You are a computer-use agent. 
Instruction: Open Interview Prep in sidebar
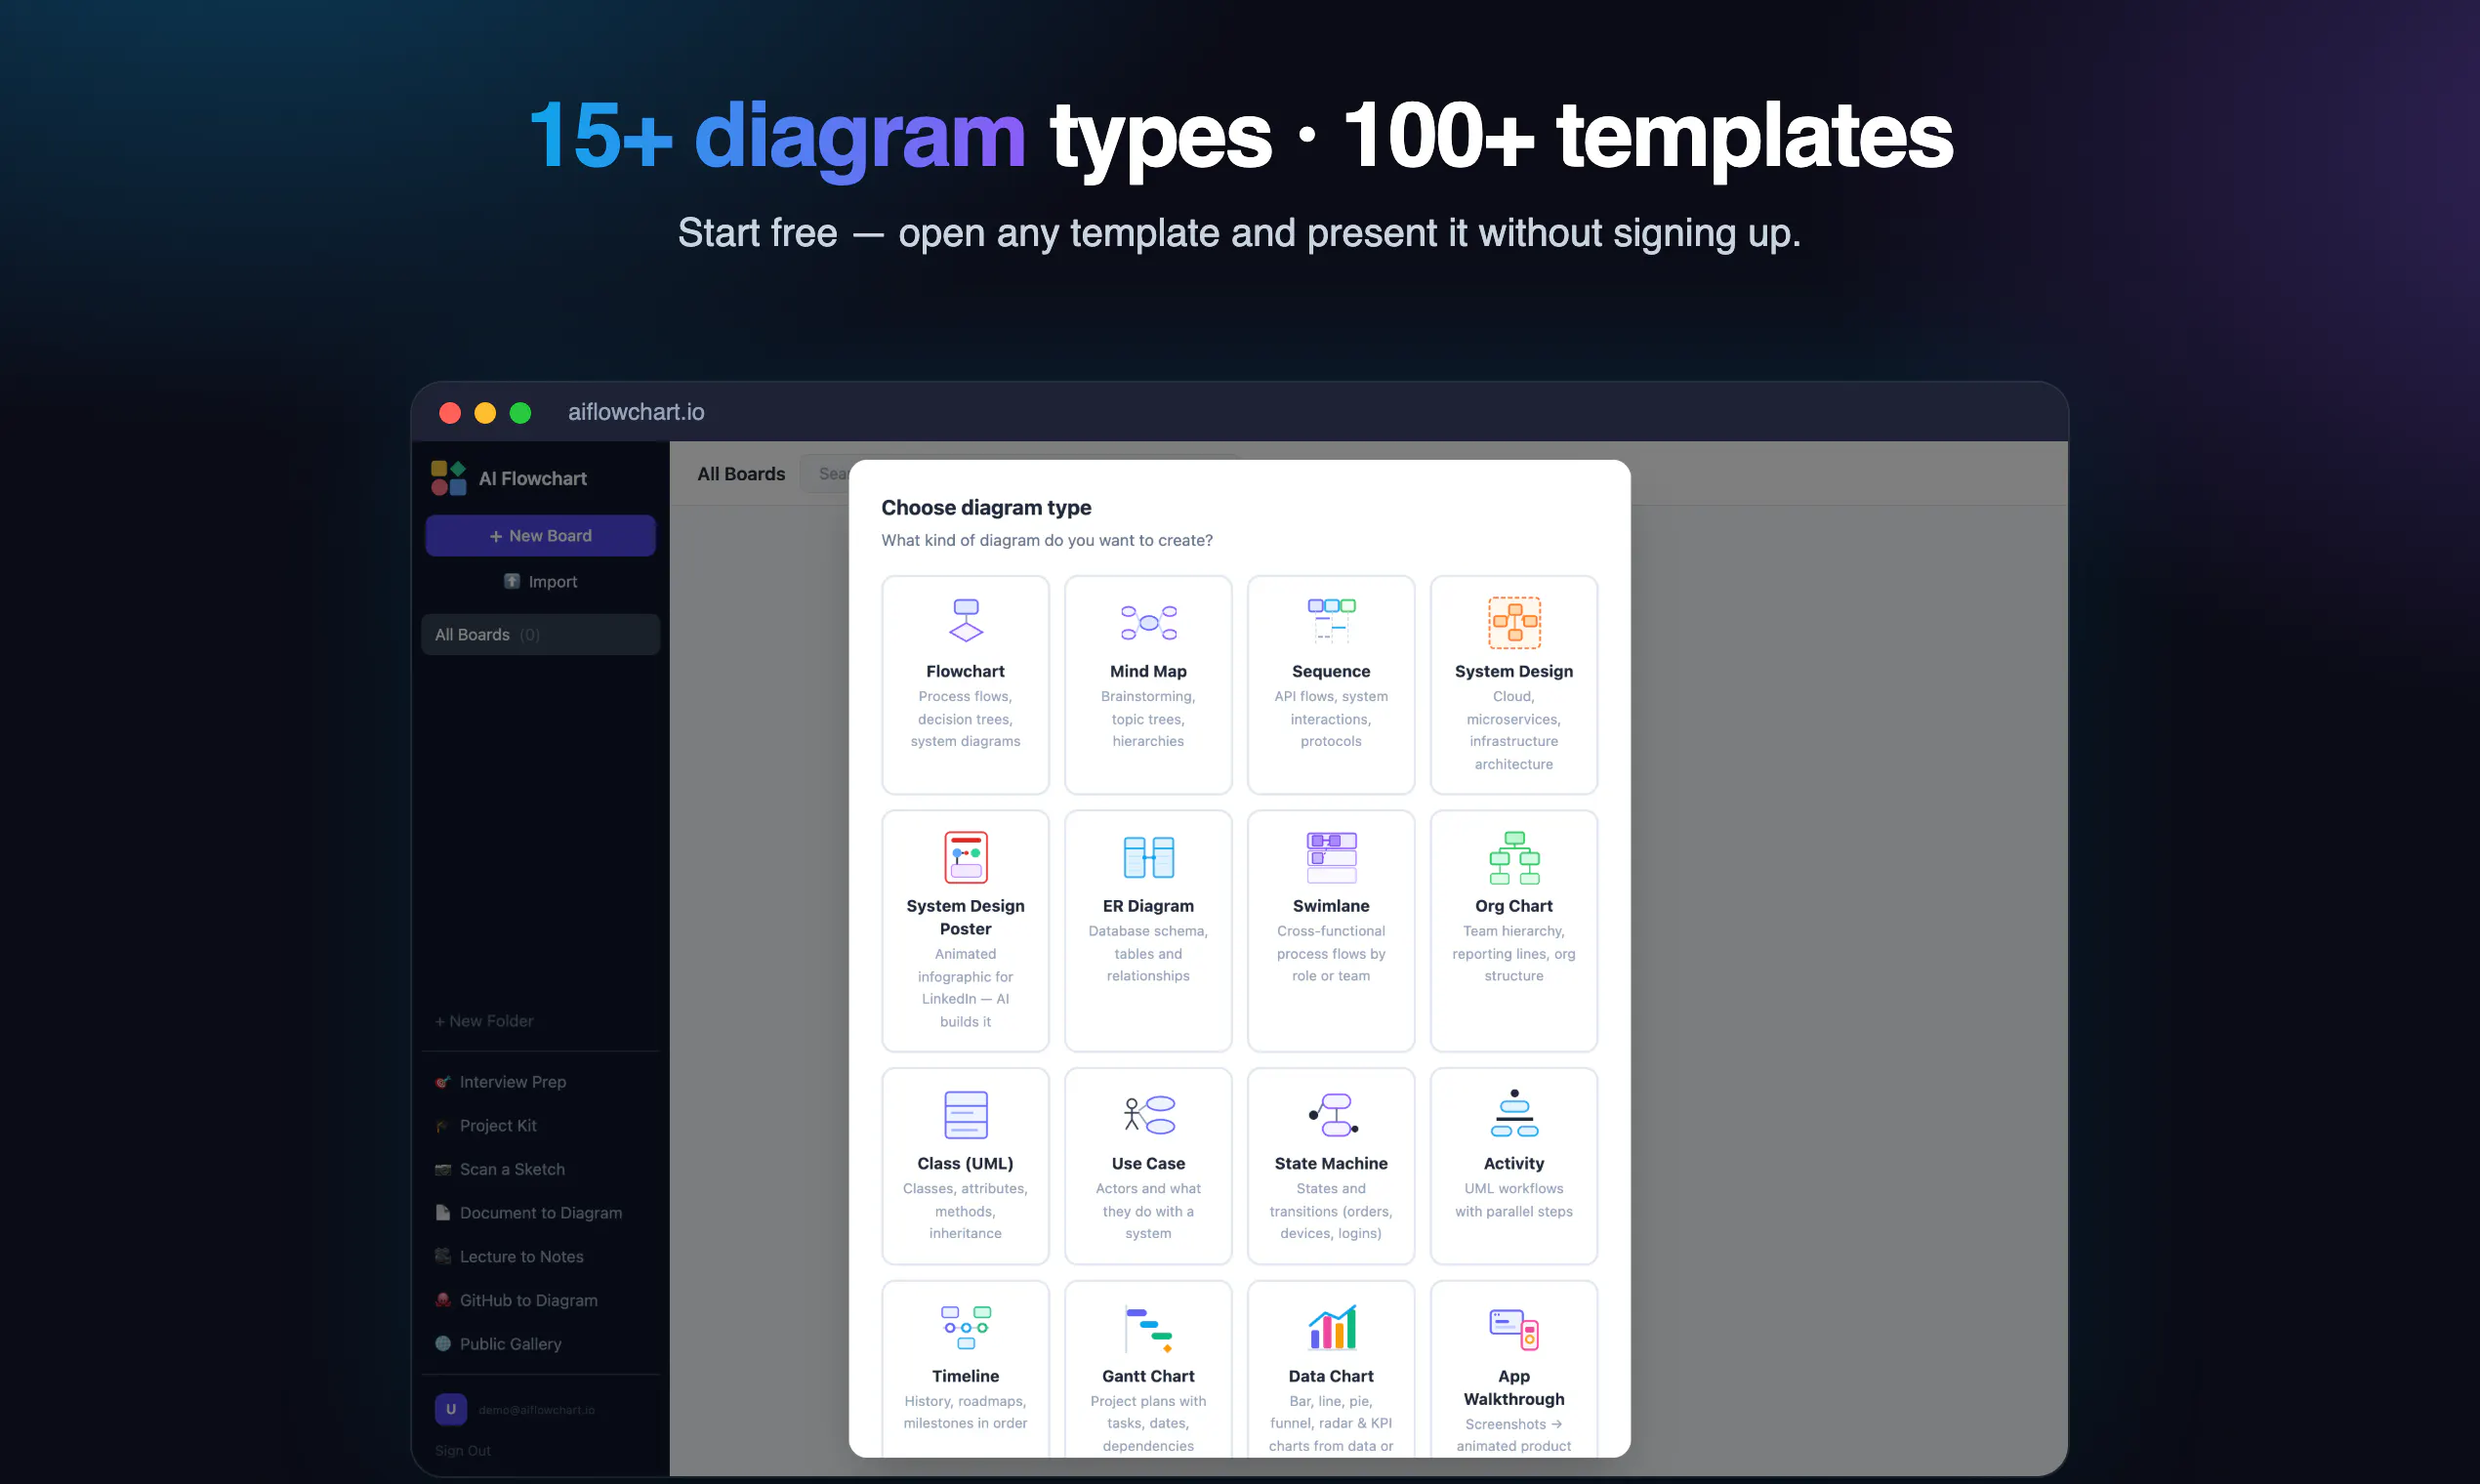(x=540, y=1082)
